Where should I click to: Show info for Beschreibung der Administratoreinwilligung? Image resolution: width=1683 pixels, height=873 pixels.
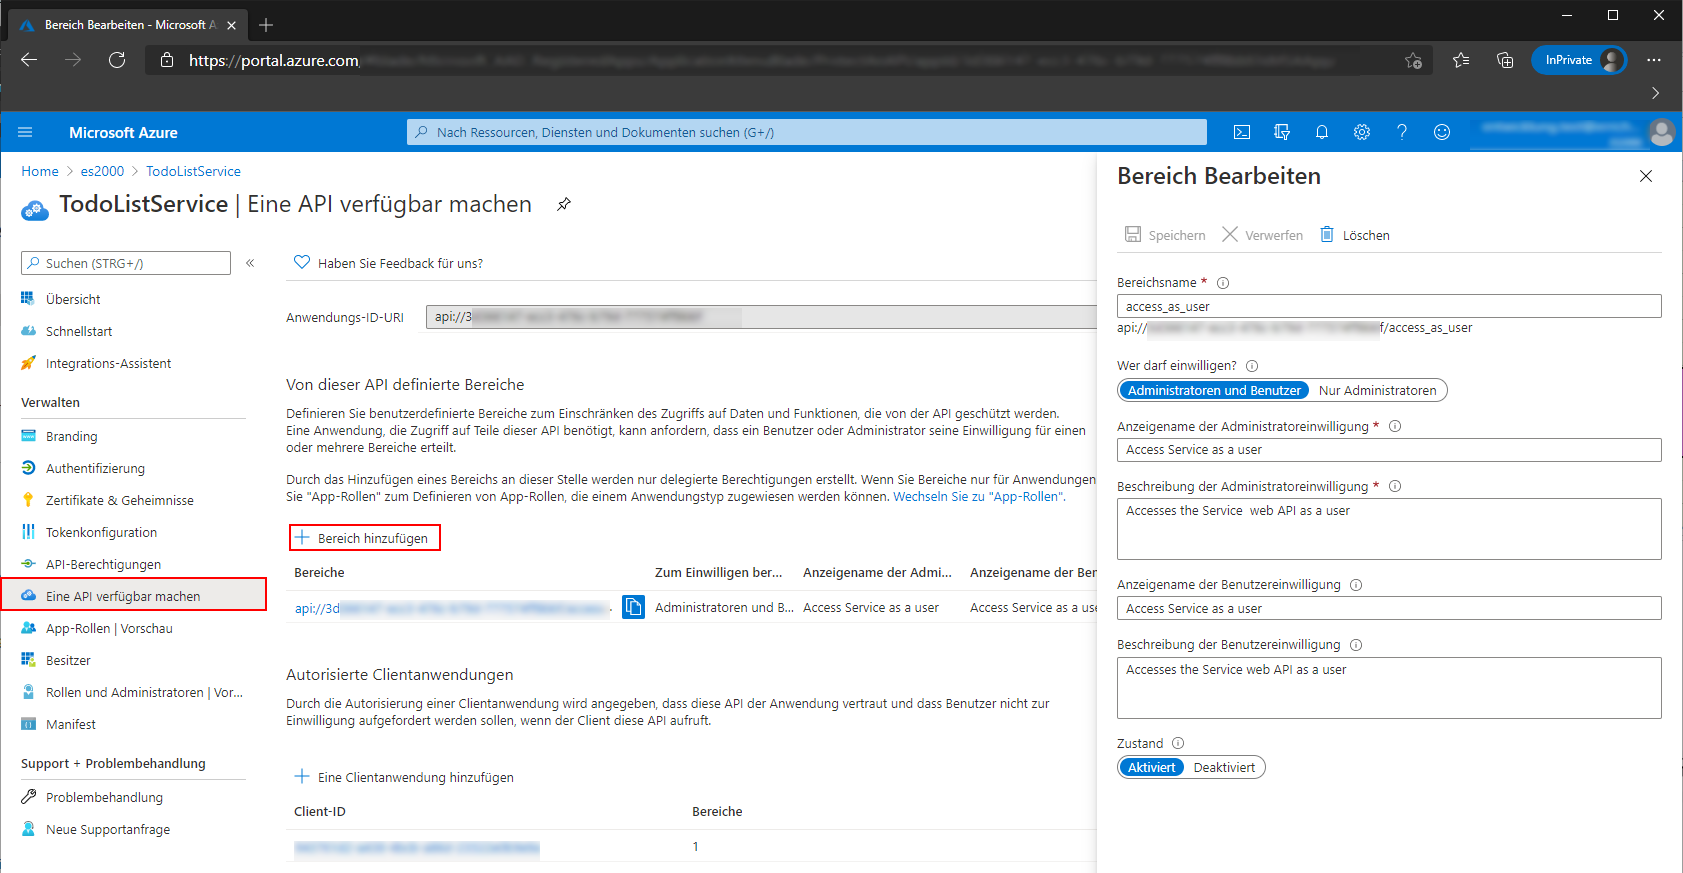click(1395, 486)
